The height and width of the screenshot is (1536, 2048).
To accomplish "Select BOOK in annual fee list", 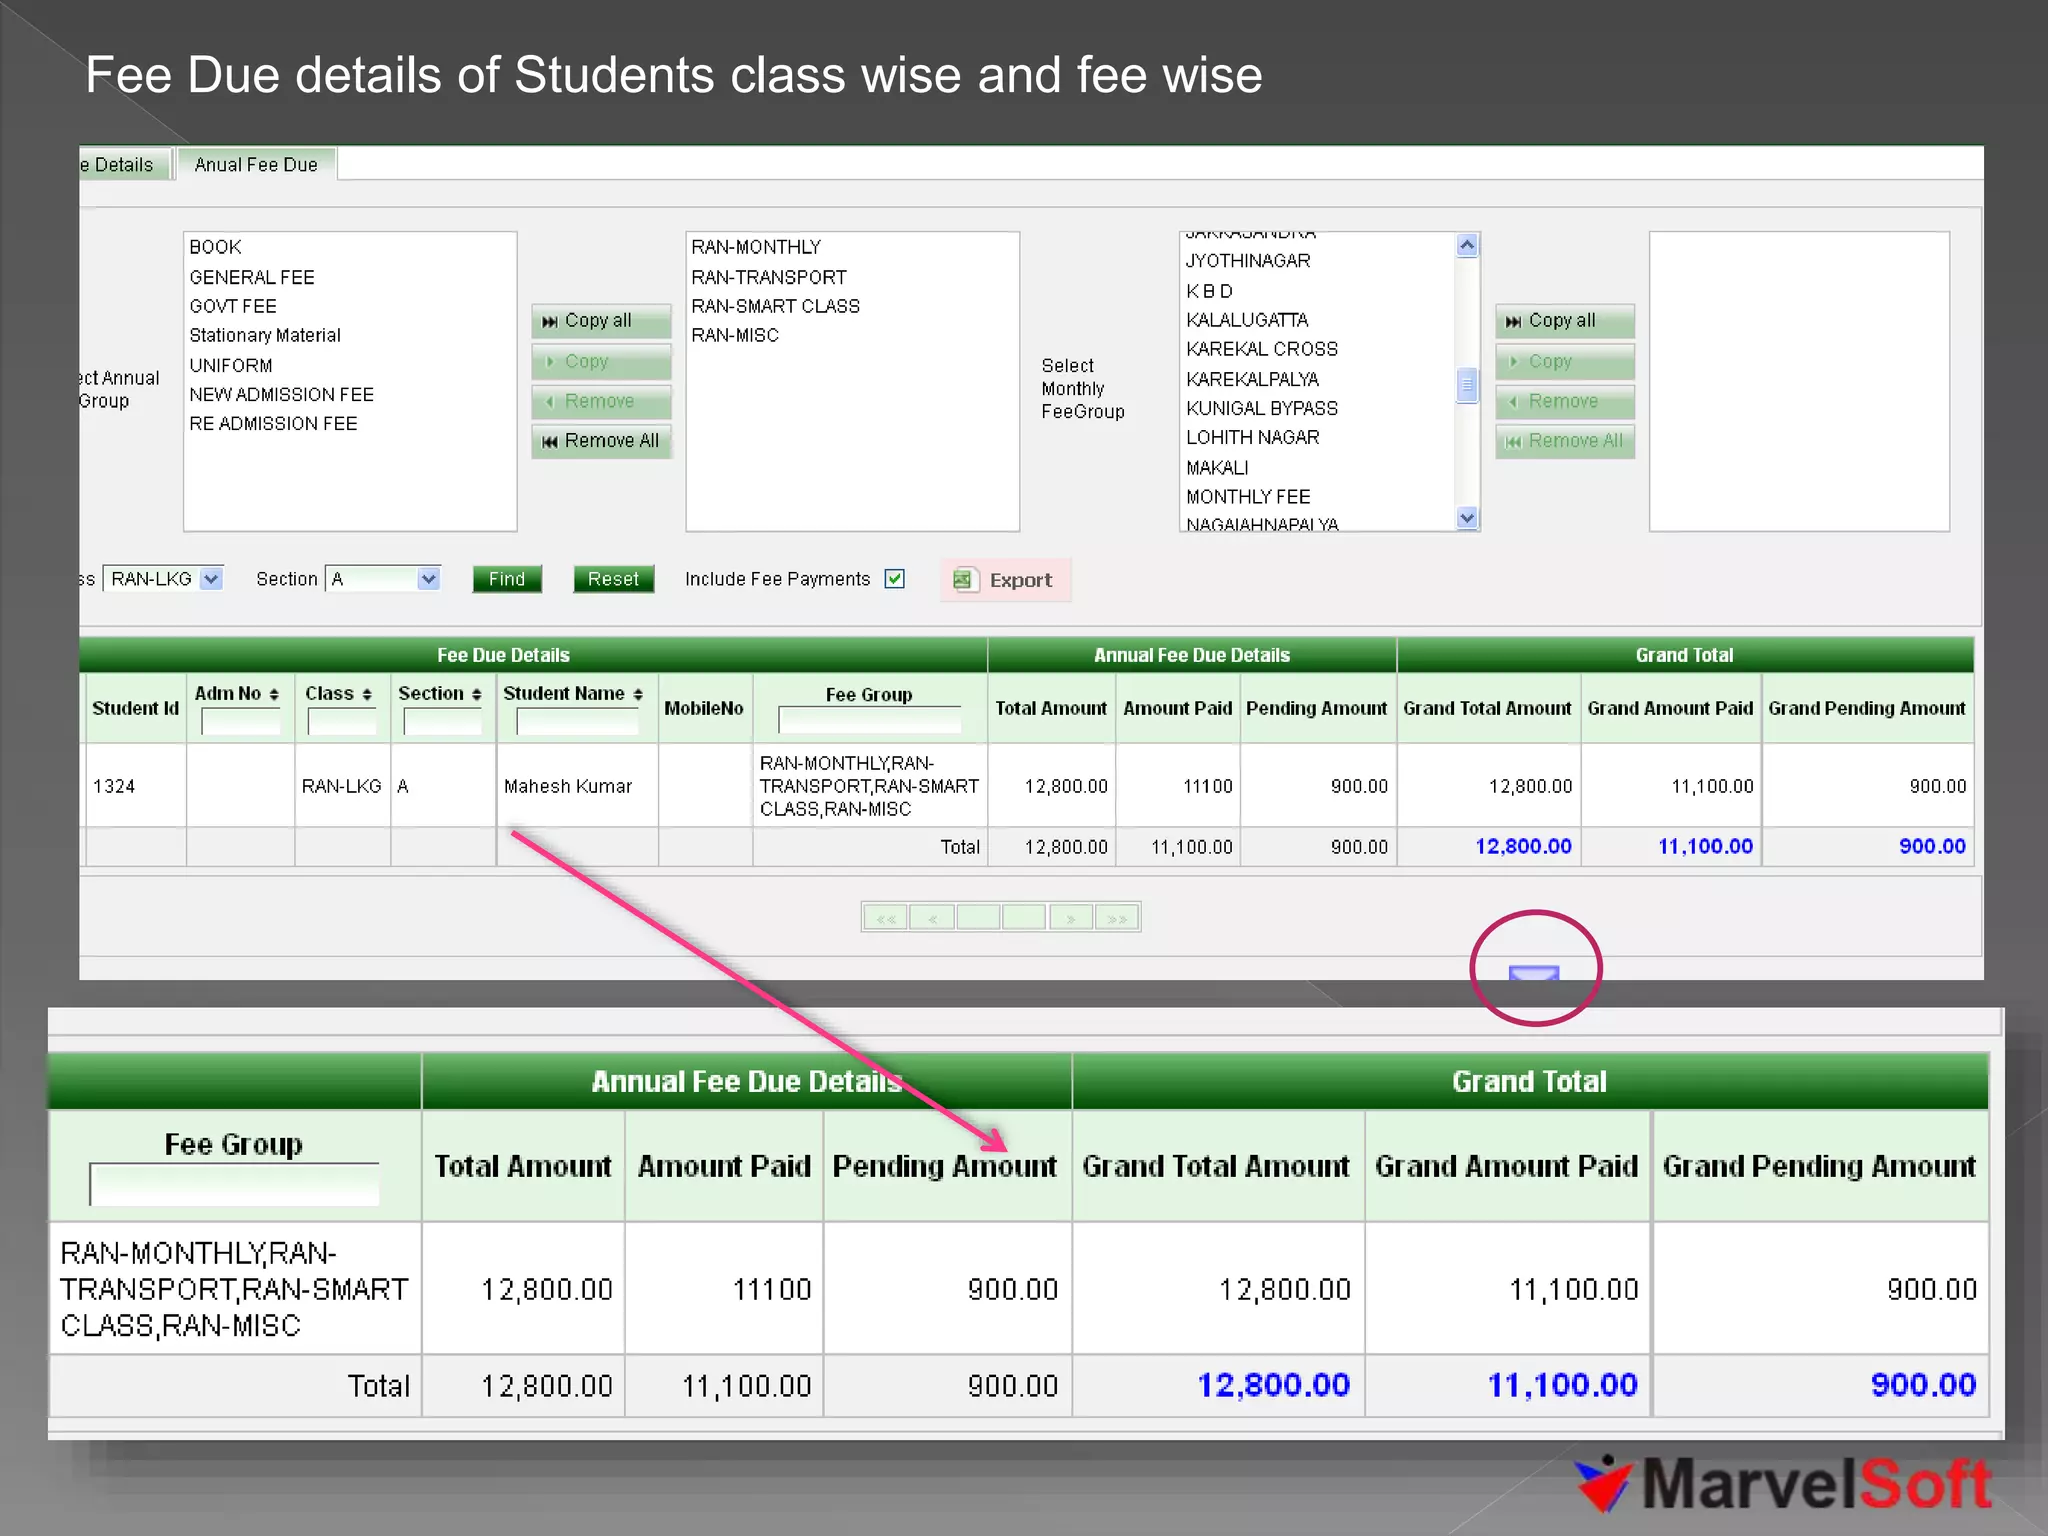I will click(x=215, y=247).
